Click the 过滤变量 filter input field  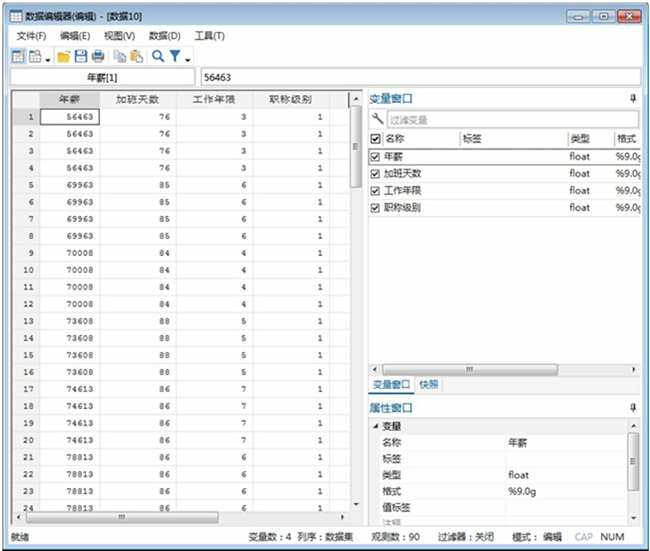tap(510, 120)
